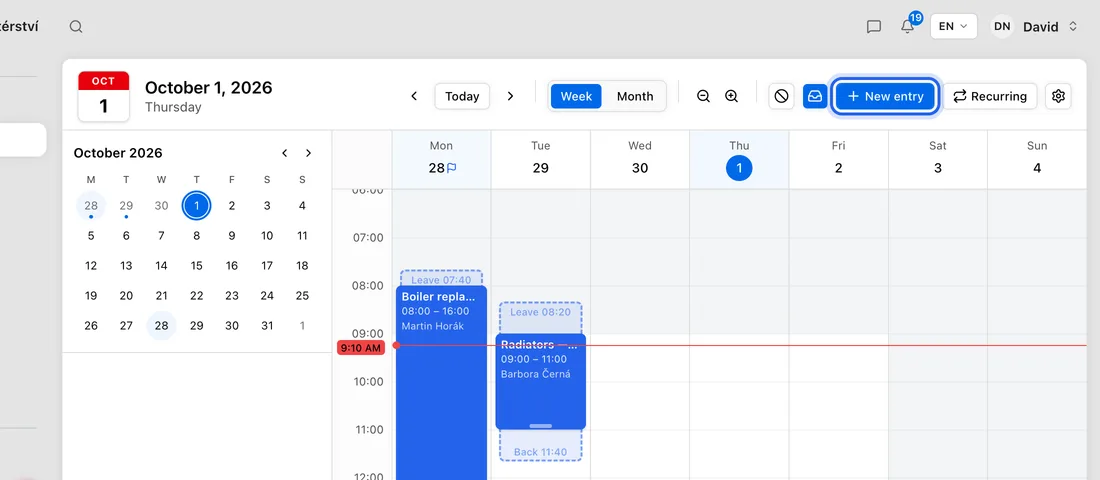Switch to Week view
This screenshot has height=480, width=1100.
[576, 96]
